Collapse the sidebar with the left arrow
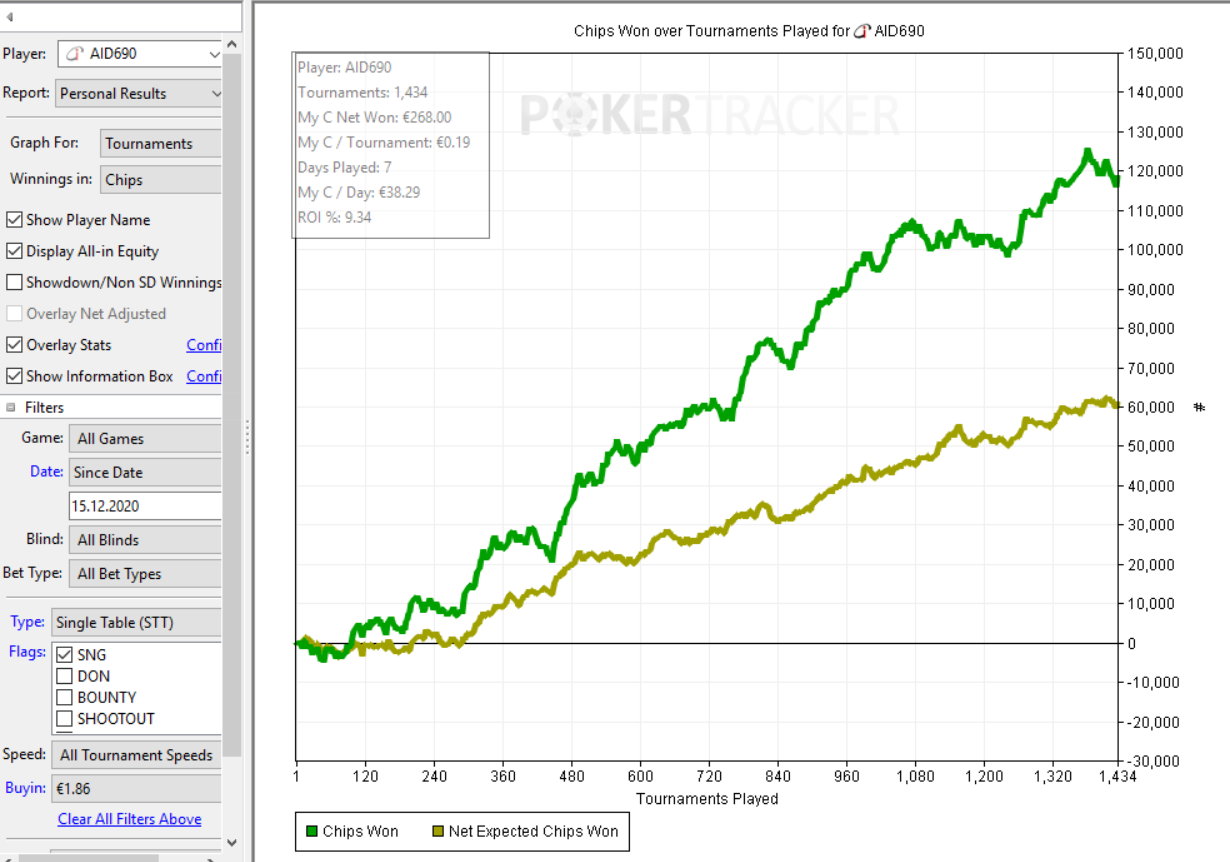 pos(10,17)
